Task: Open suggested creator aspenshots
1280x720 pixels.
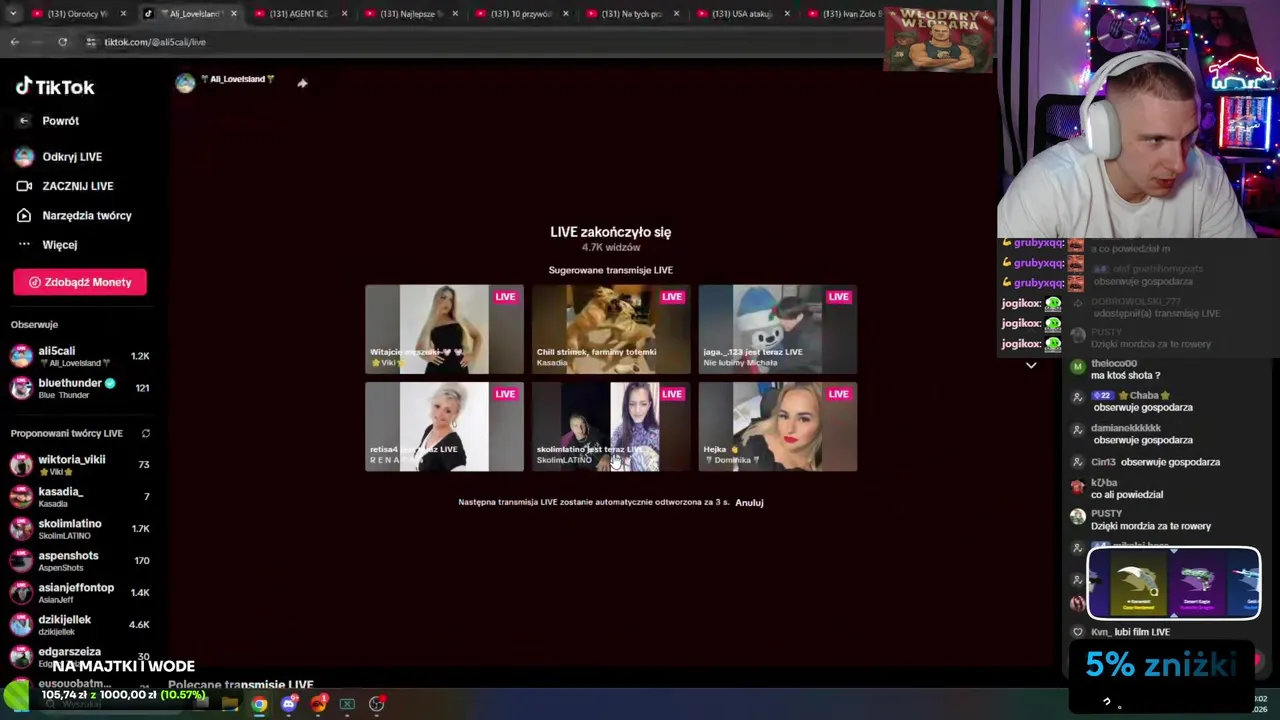Action: coord(80,560)
